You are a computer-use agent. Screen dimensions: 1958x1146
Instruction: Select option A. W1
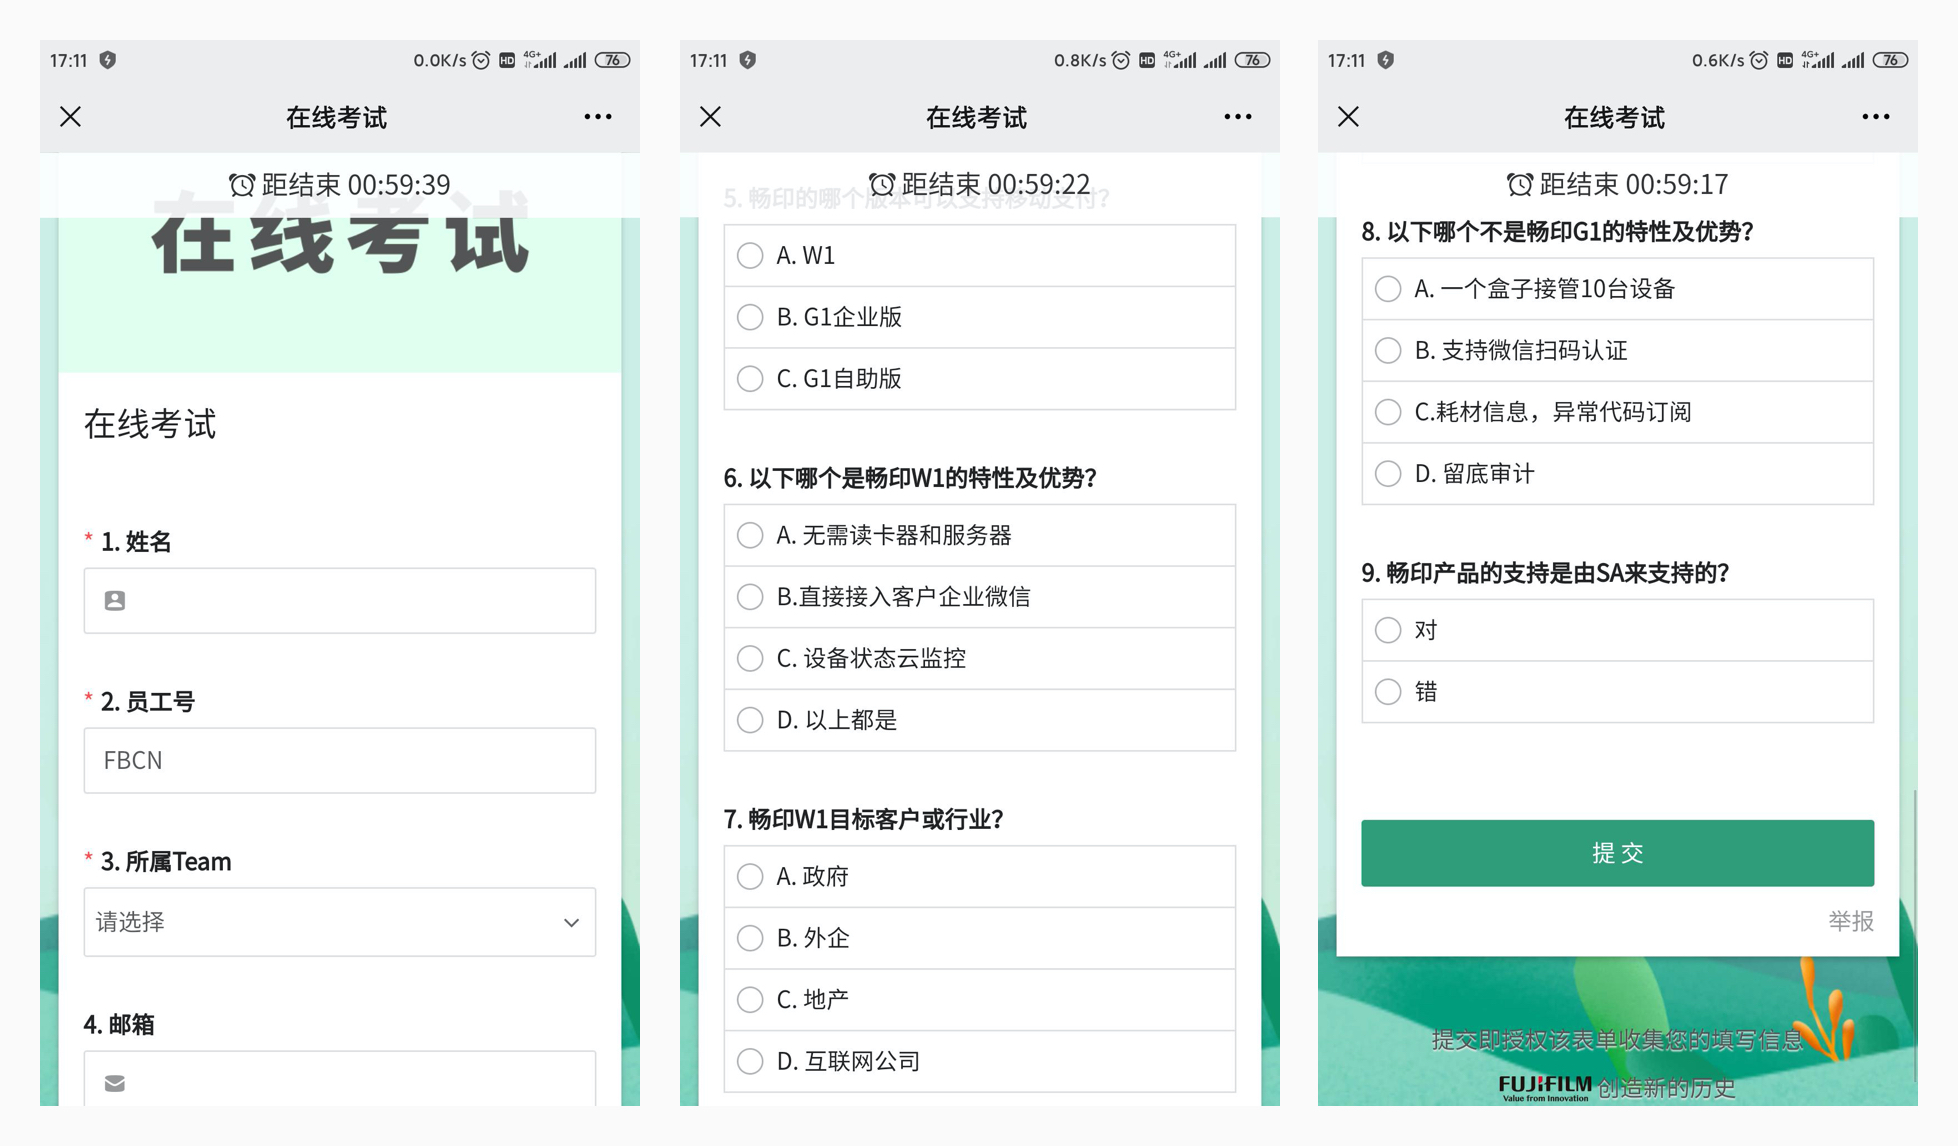980,255
